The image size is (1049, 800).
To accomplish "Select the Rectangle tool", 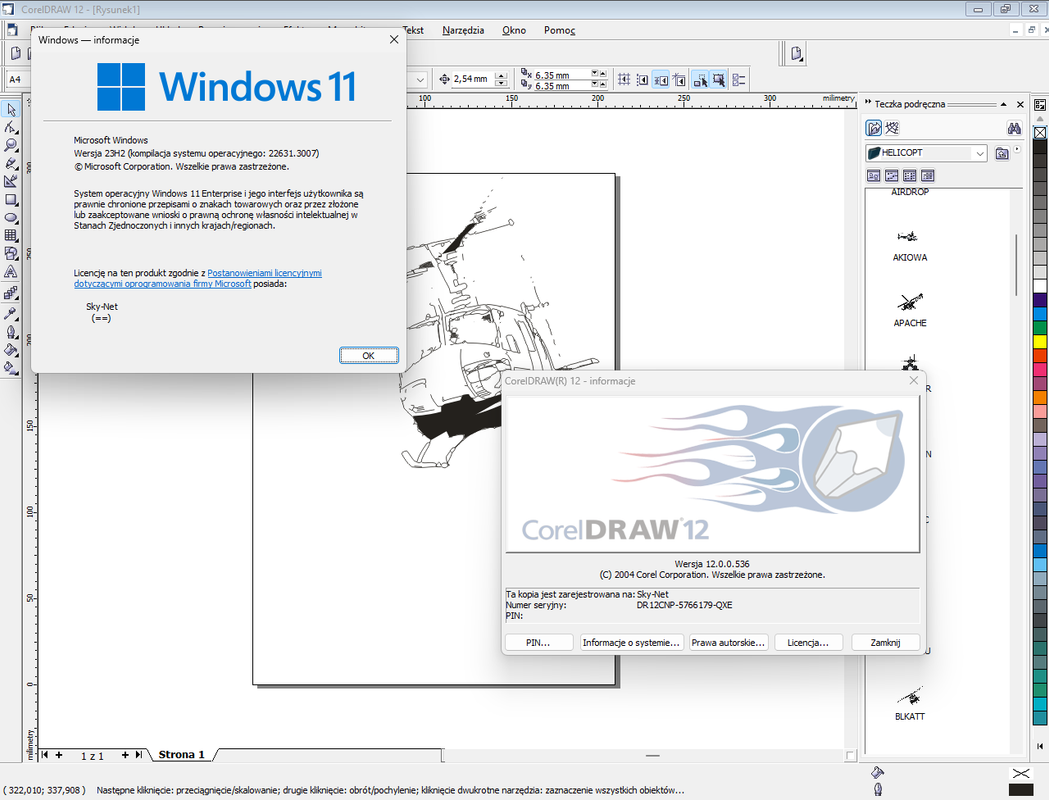I will pyautogui.click(x=11, y=199).
